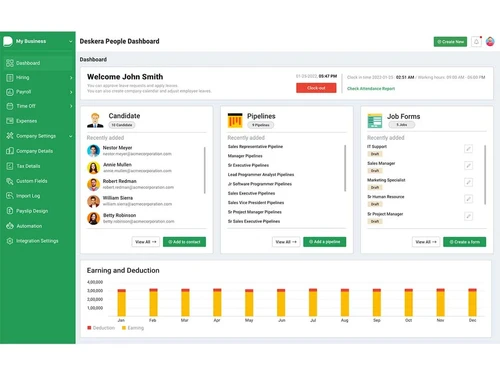500x375 pixels.
Task: Click the Tax Details icon
Action: tap(10, 166)
